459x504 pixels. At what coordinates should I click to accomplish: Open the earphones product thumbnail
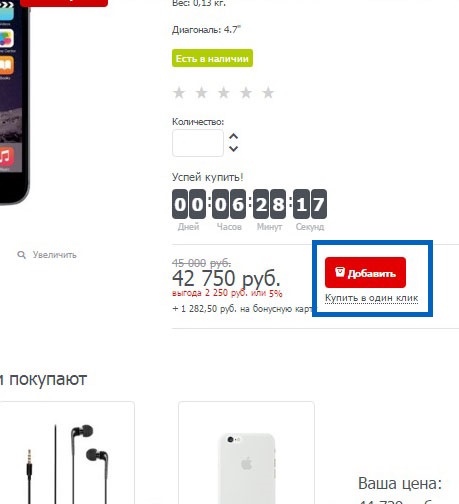[67, 453]
